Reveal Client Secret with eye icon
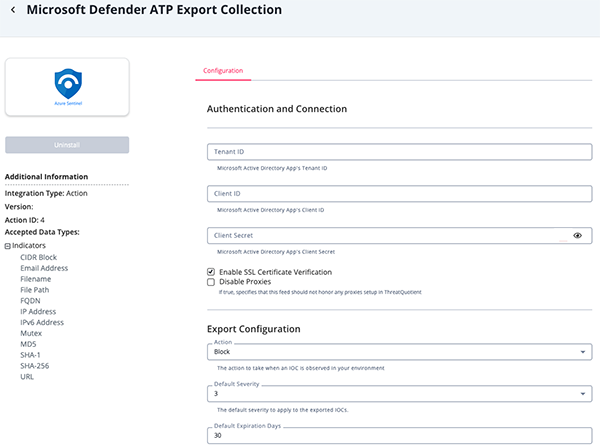This screenshot has height=448, width=600. pyautogui.click(x=577, y=235)
